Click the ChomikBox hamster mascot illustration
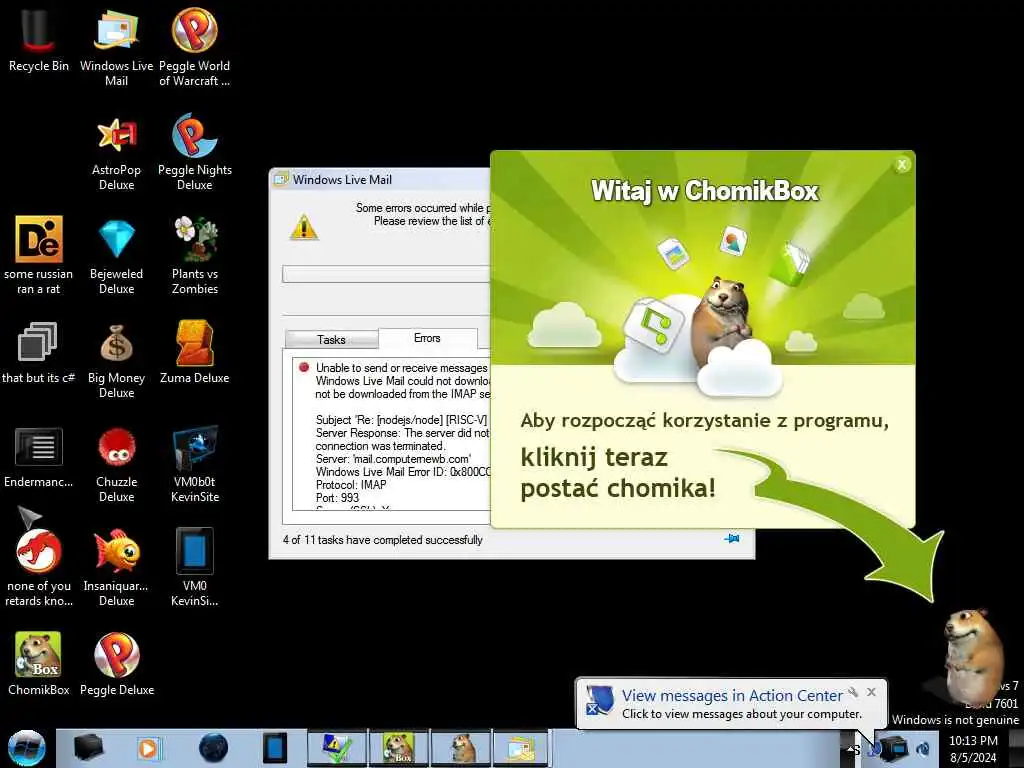This screenshot has height=768, width=1024. (722, 321)
